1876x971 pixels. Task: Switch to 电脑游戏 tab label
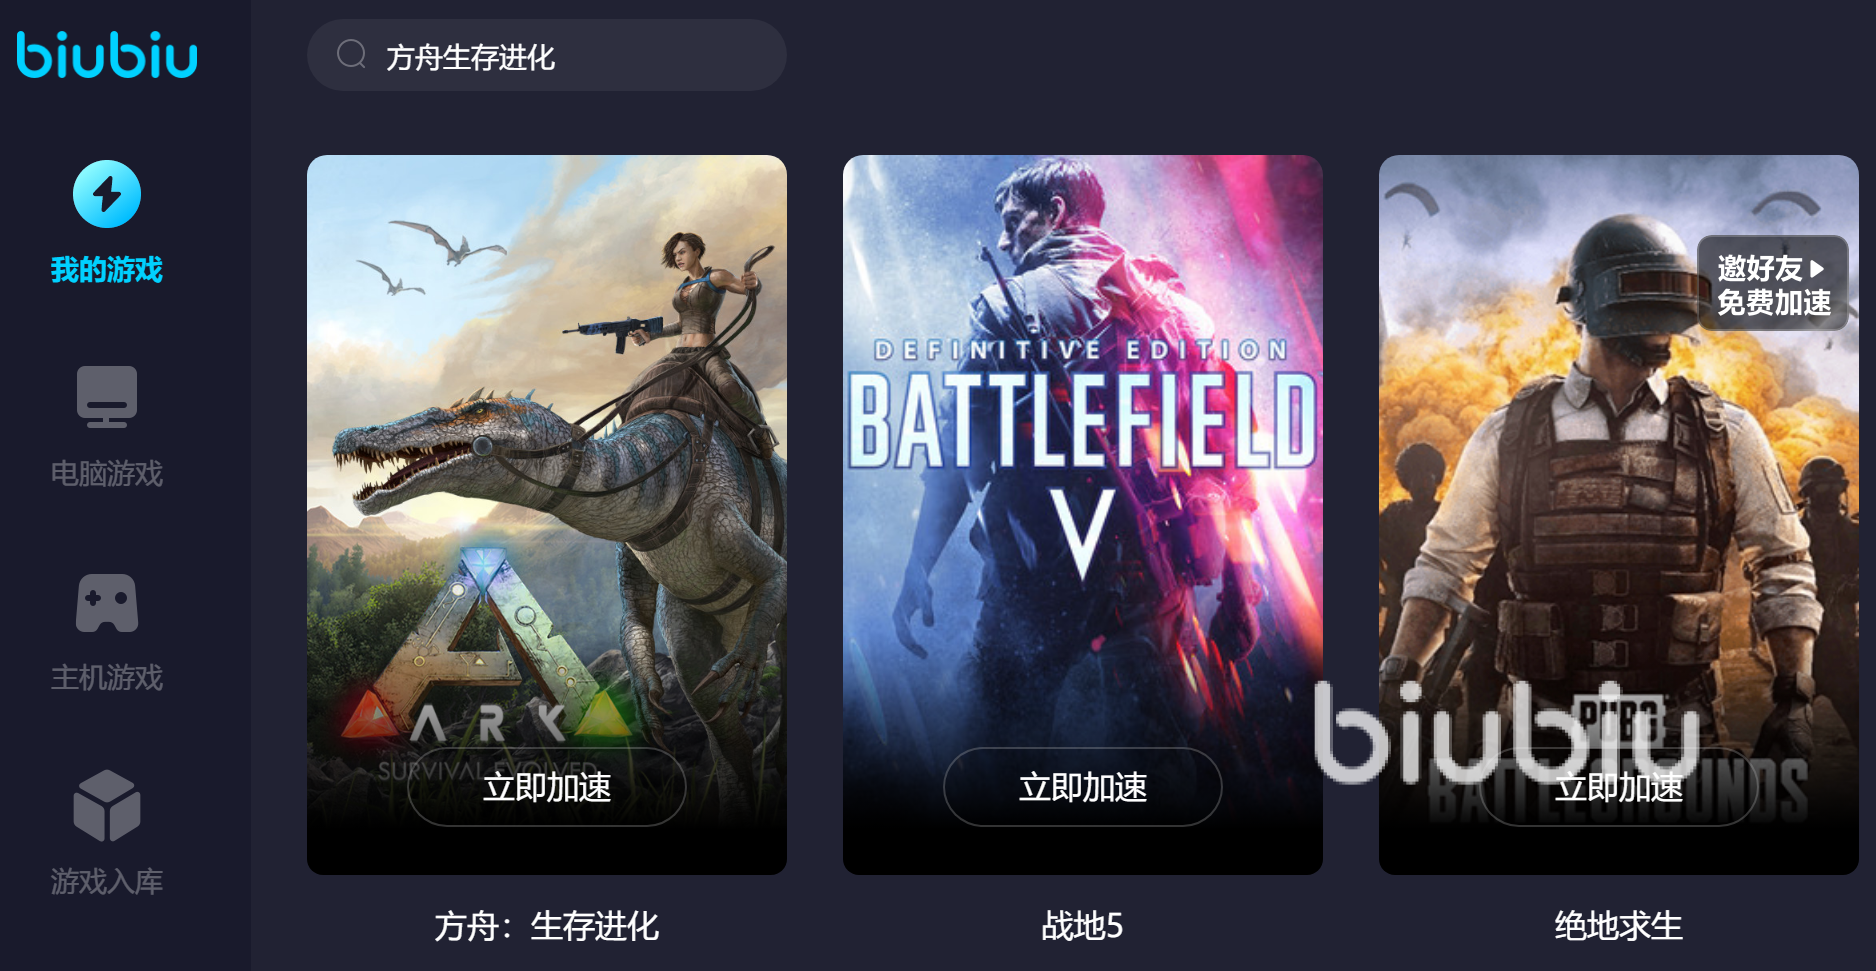[x=107, y=474]
